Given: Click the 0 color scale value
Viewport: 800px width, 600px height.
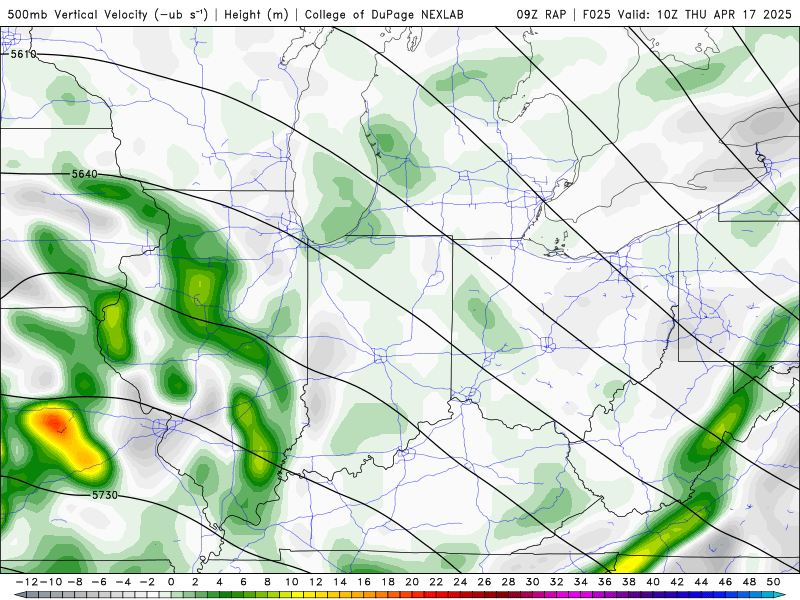Looking at the screenshot, I should [171, 582].
